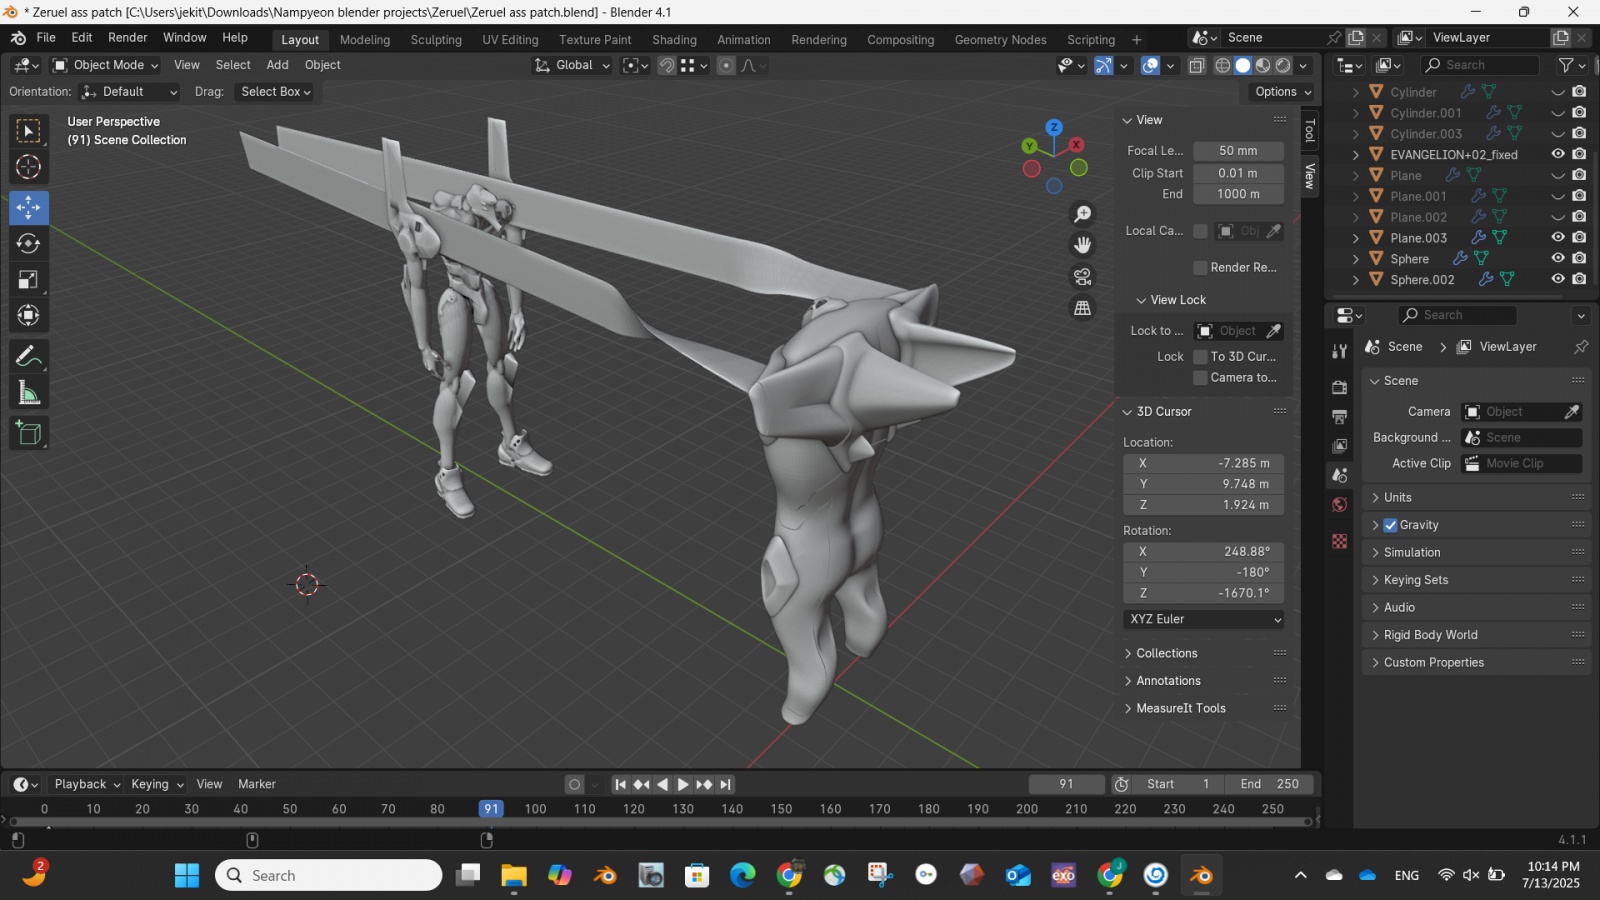Click the Options button in viewport header
The height and width of the screenshot is (900, 1600).
[1282, 92]
